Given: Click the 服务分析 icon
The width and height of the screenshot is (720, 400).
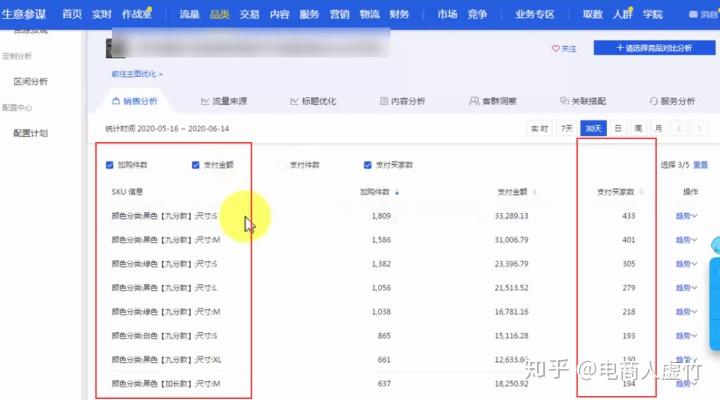Looking at the screenshot, I should click(654, 101).
